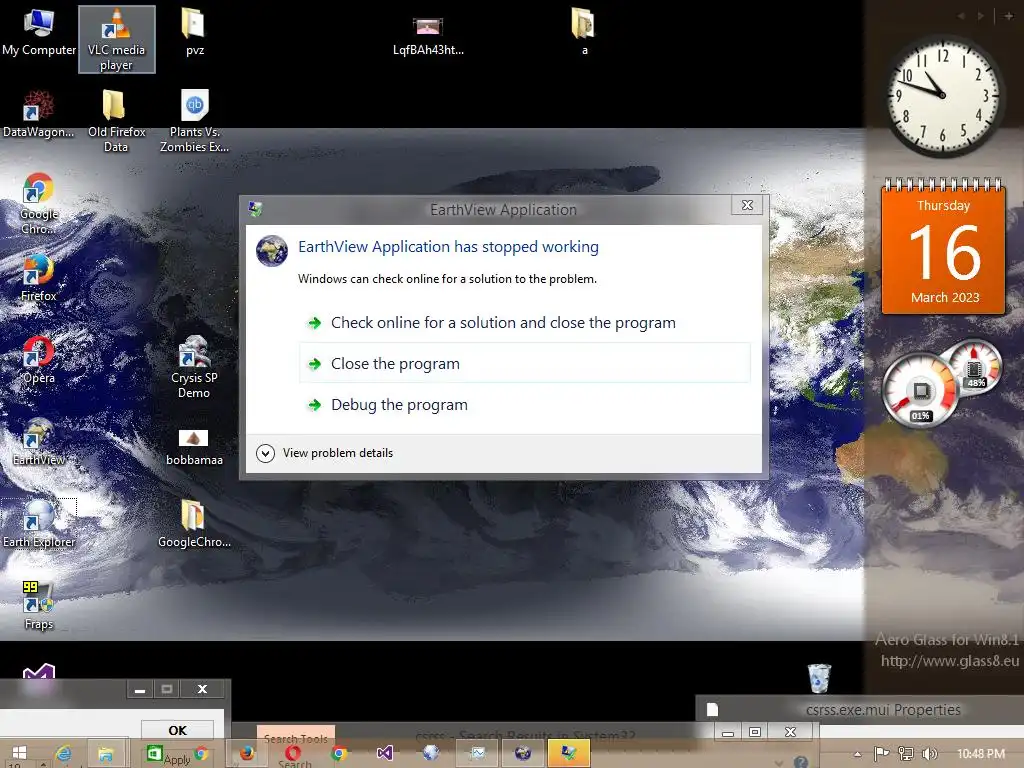This screenshot has width=1024, height=768.
Task: Select the Google Chrome desktop shortcut
Action: [x=38, y=202]
